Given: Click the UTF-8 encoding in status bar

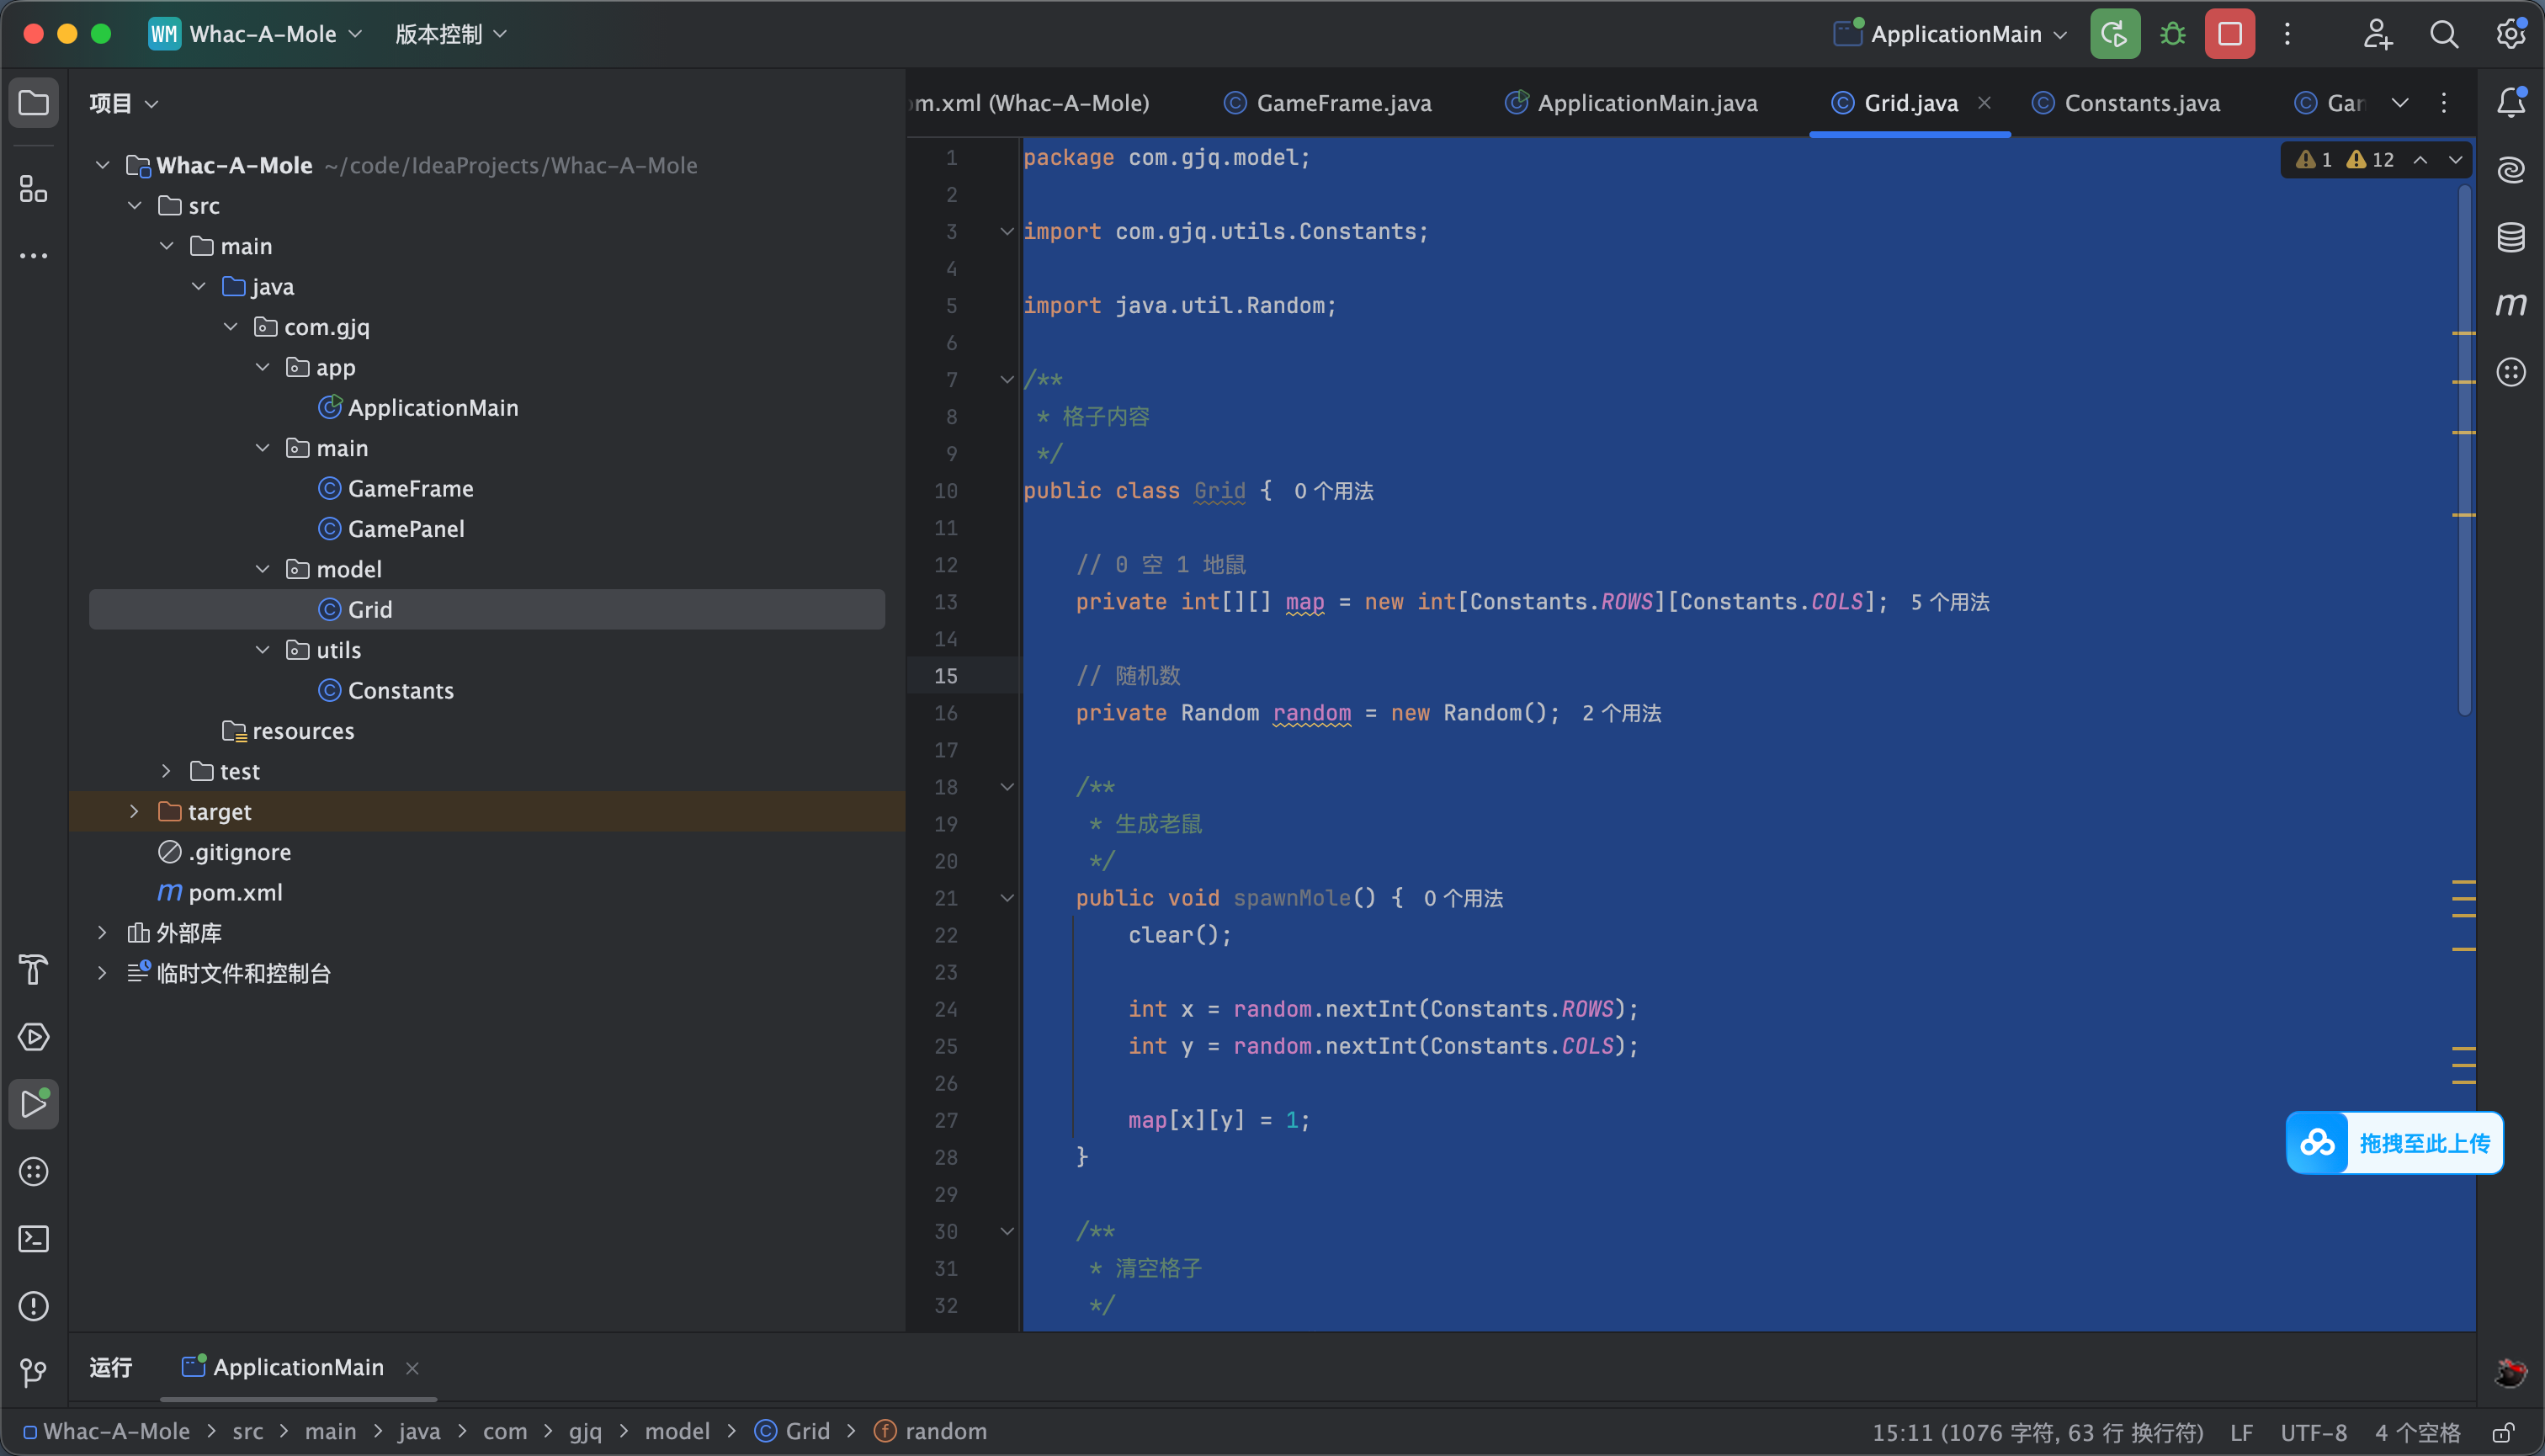Looking at the screenshot, I should click(x=2313, y=1432).
